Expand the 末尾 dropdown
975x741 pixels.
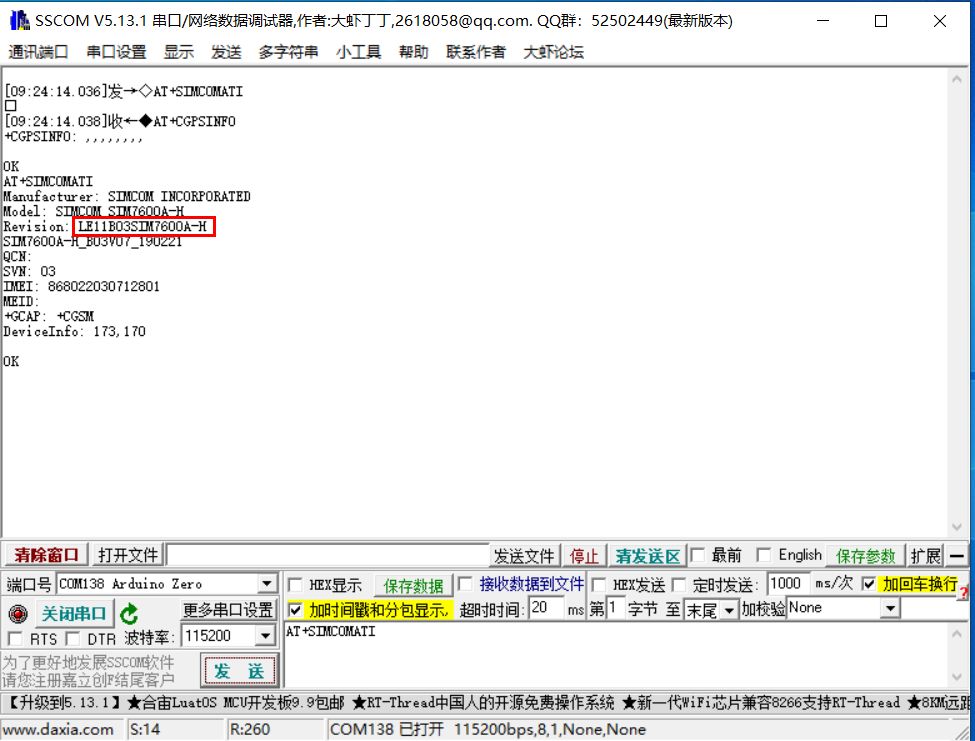(x=729, y=610)
